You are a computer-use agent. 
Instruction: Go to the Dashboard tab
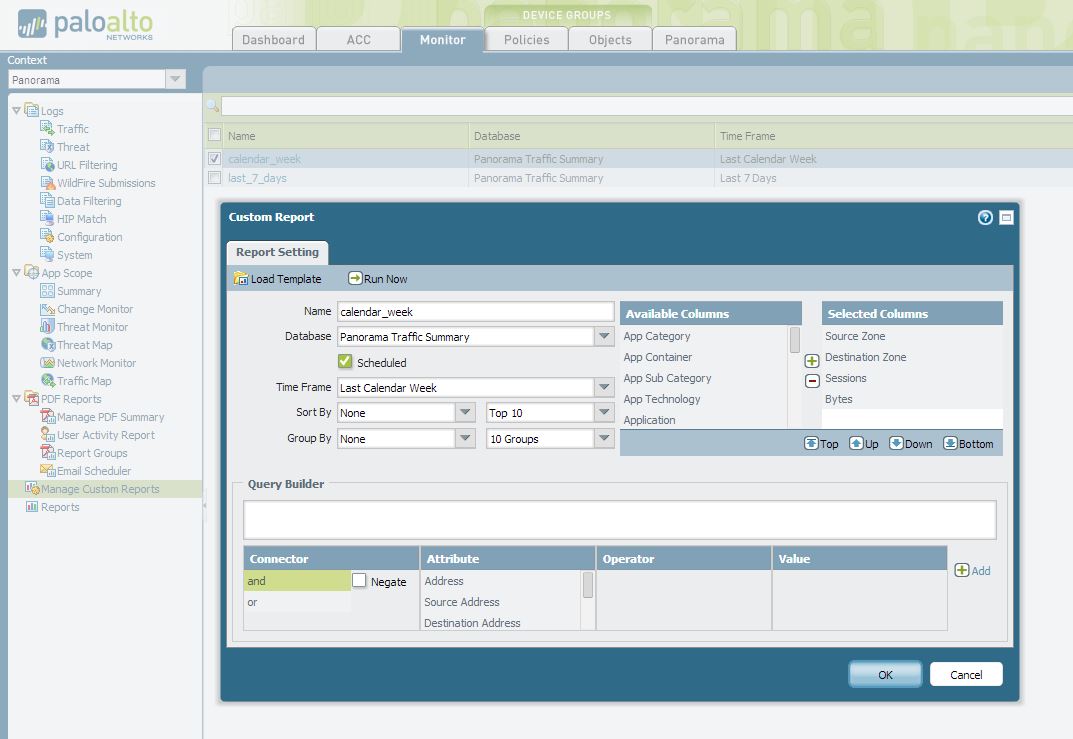tap(273, 40)
